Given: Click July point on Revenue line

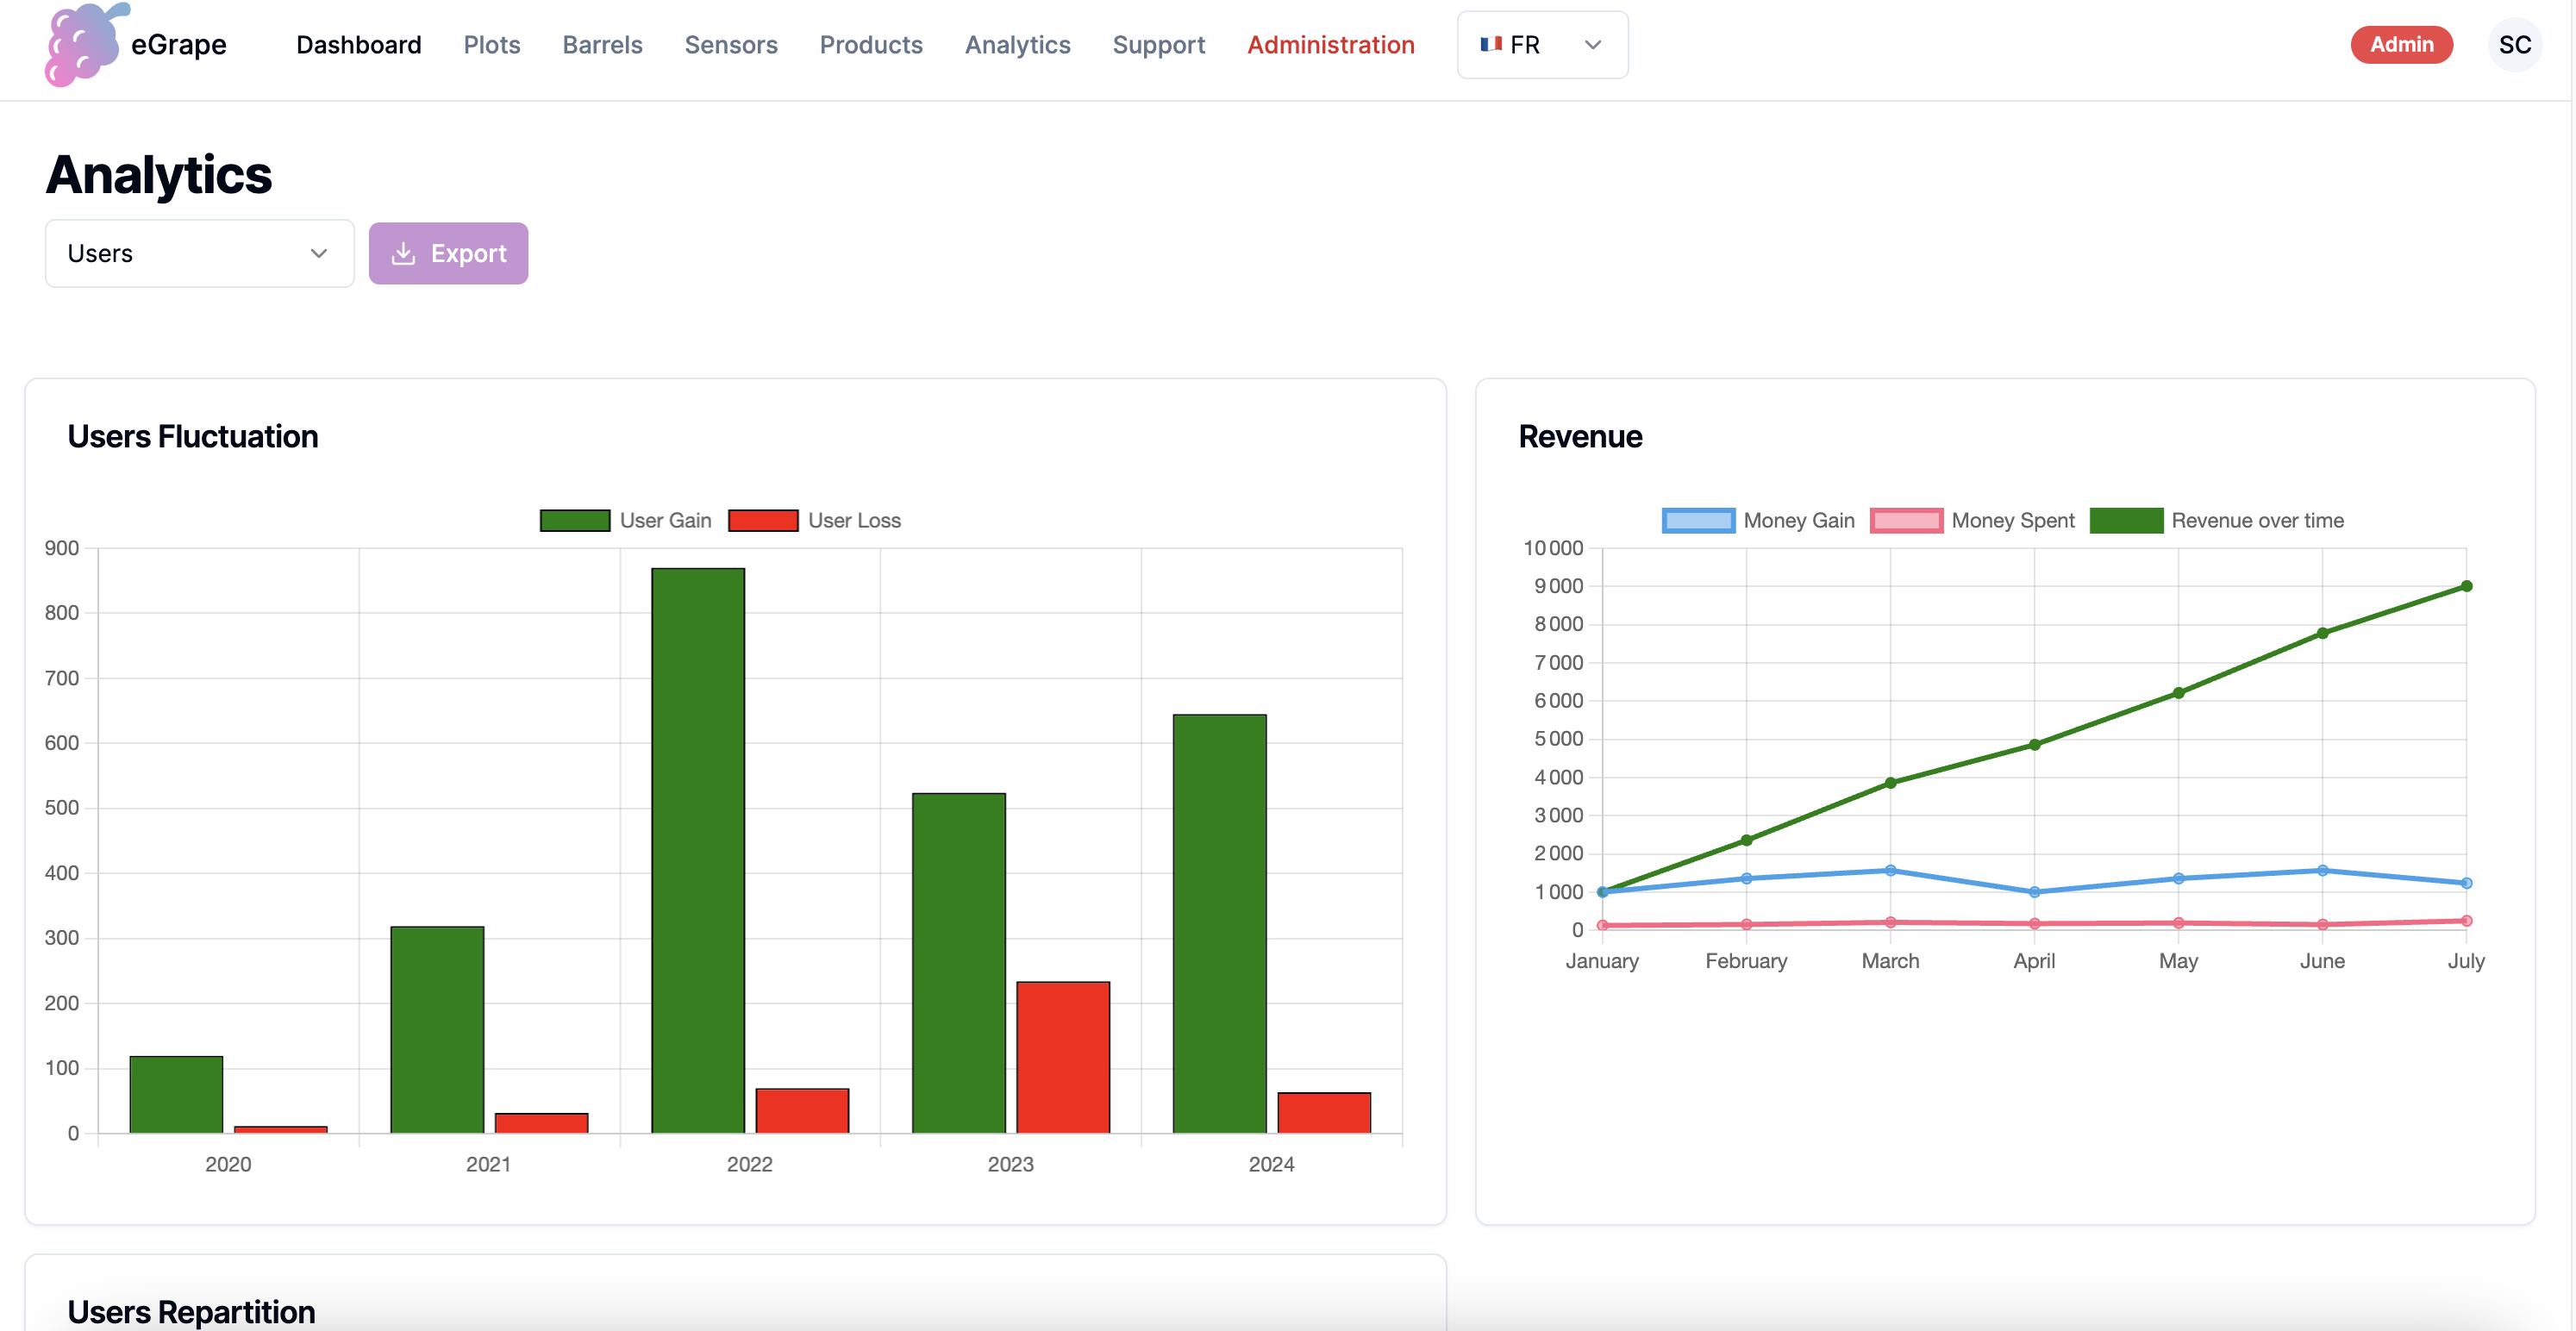Looking at the screenshot, I should tap(2466, 587).
